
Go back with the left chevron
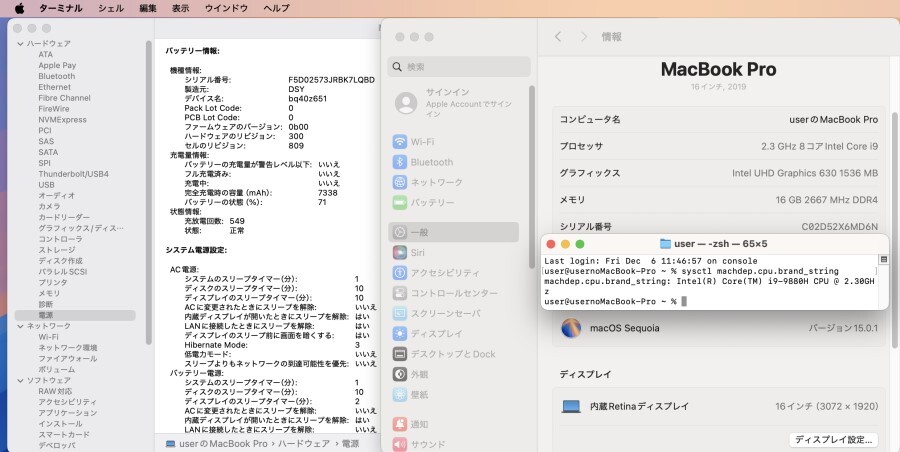(x=558, y=37)
